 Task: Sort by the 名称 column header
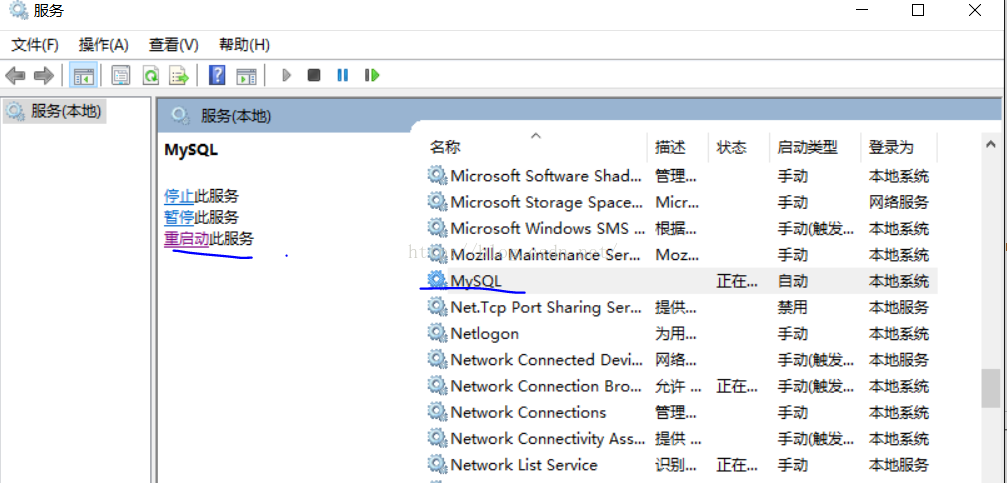pyautogui.click(x=445, y=147)
